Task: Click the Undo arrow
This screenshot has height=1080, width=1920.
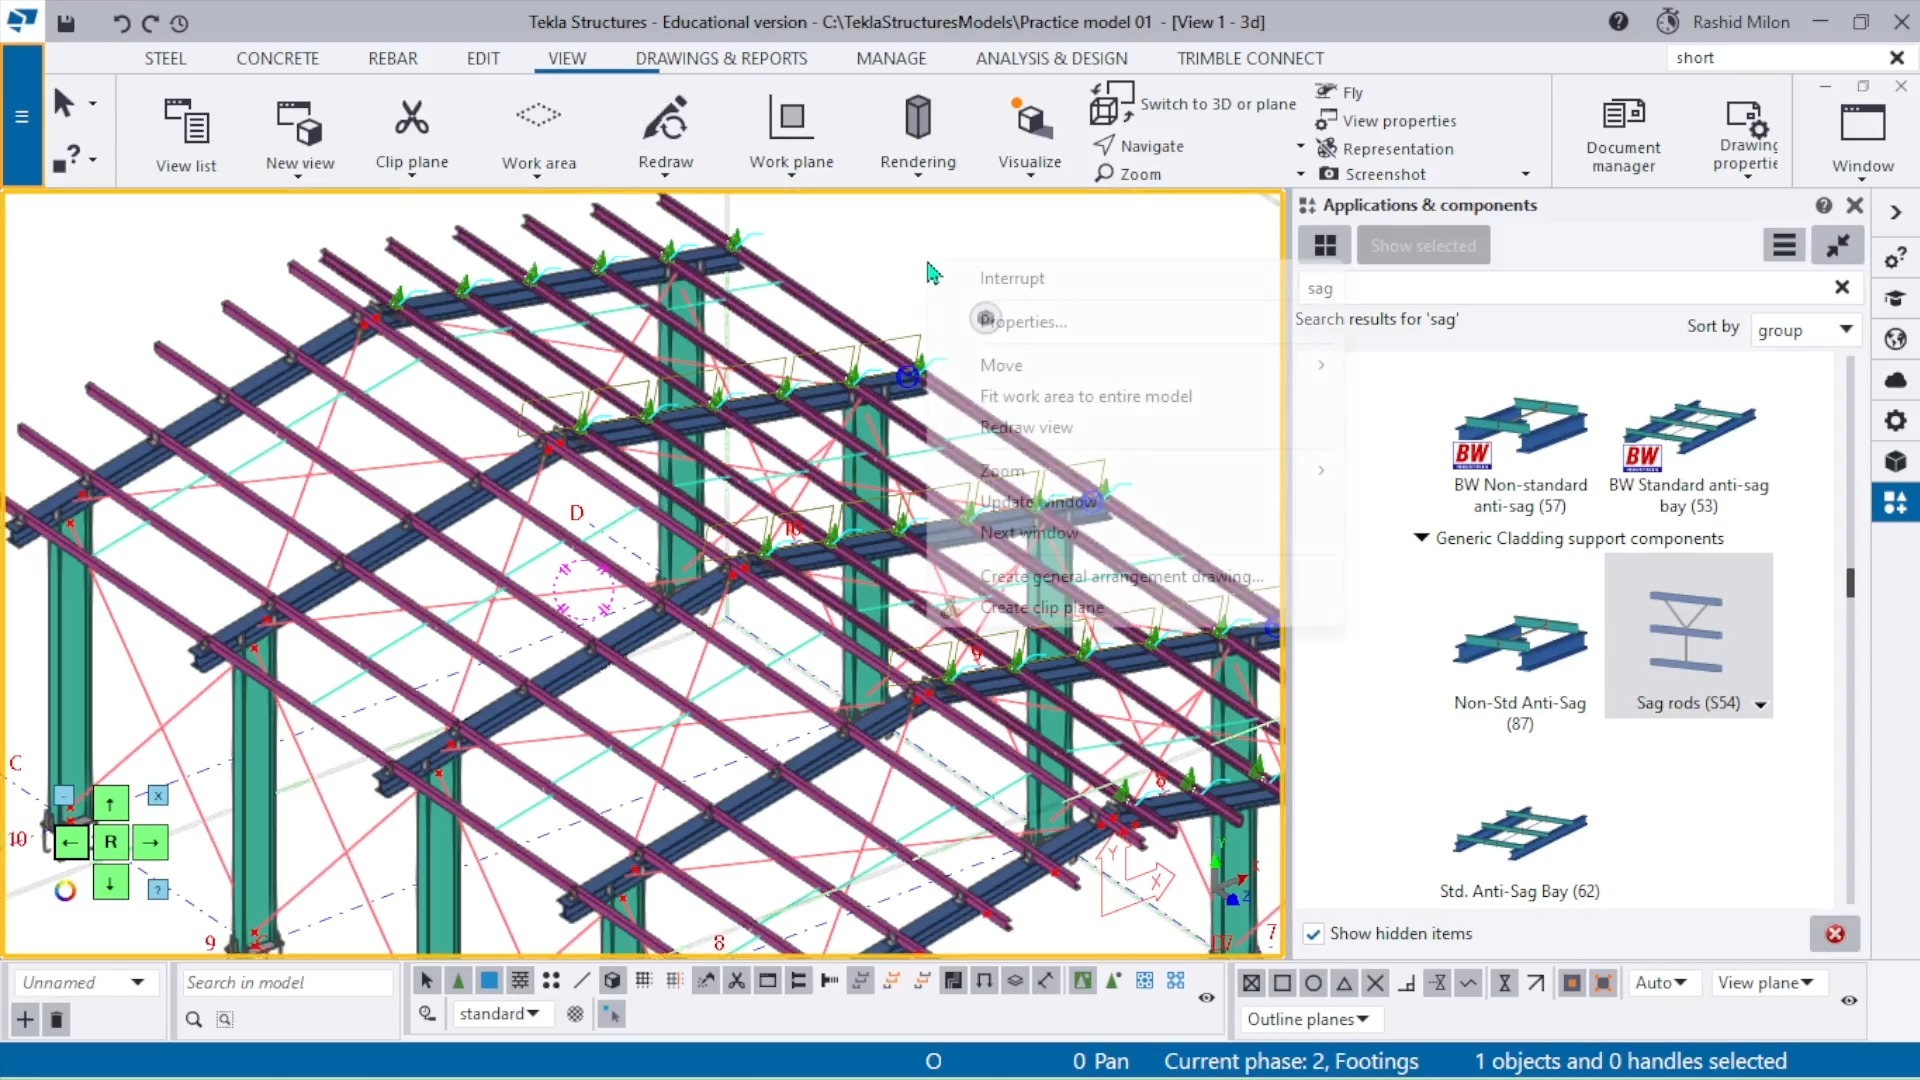Action: point(121,23)
